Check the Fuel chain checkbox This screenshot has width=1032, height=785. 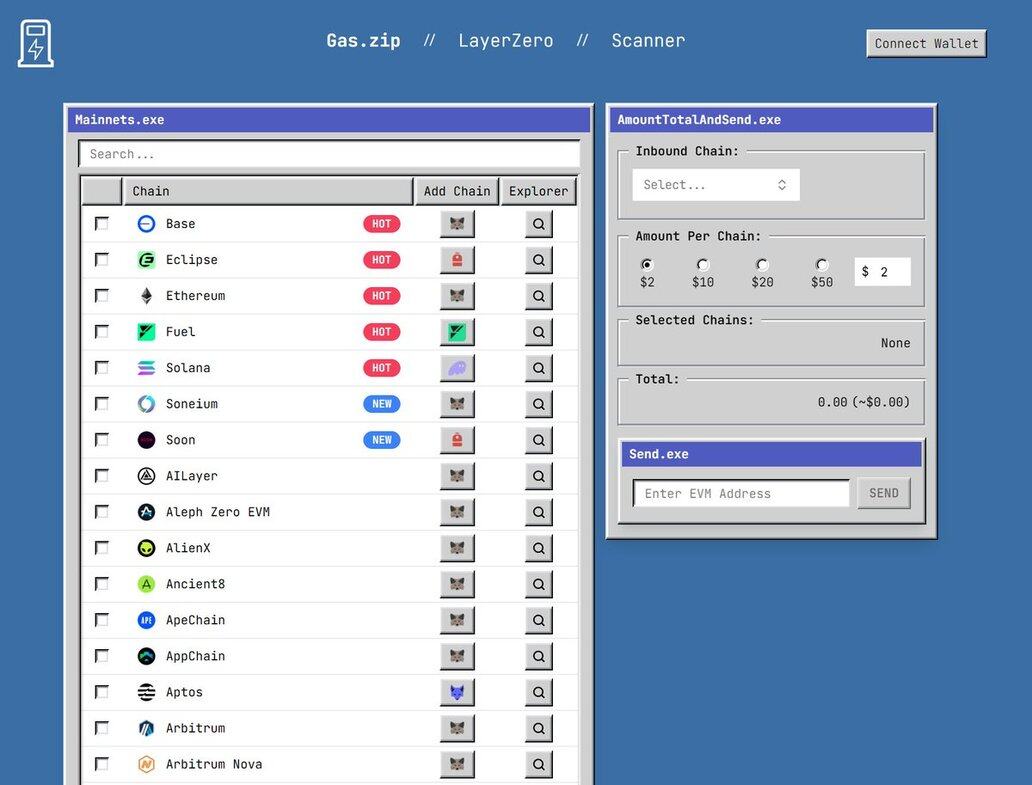tap(101, 332)
